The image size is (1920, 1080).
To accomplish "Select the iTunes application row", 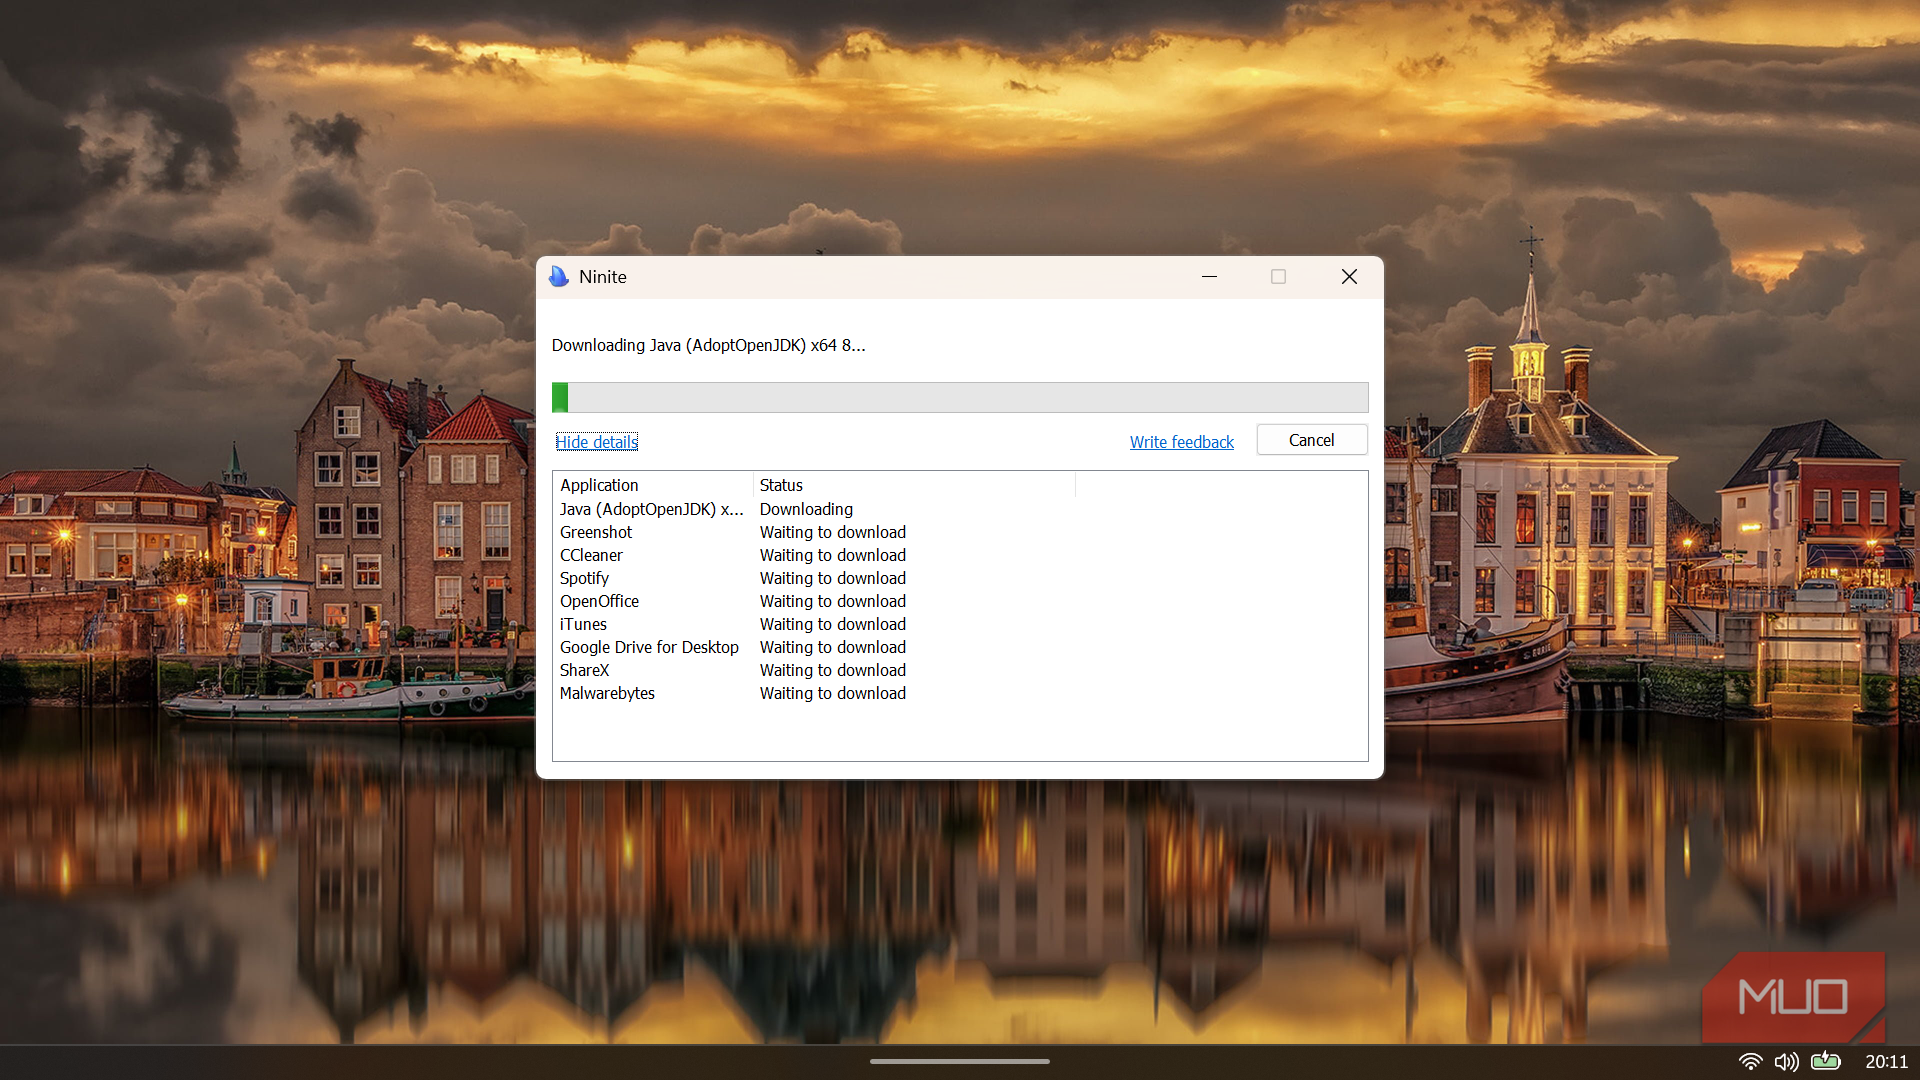I will pyautogui.click(x=815, y=624).
